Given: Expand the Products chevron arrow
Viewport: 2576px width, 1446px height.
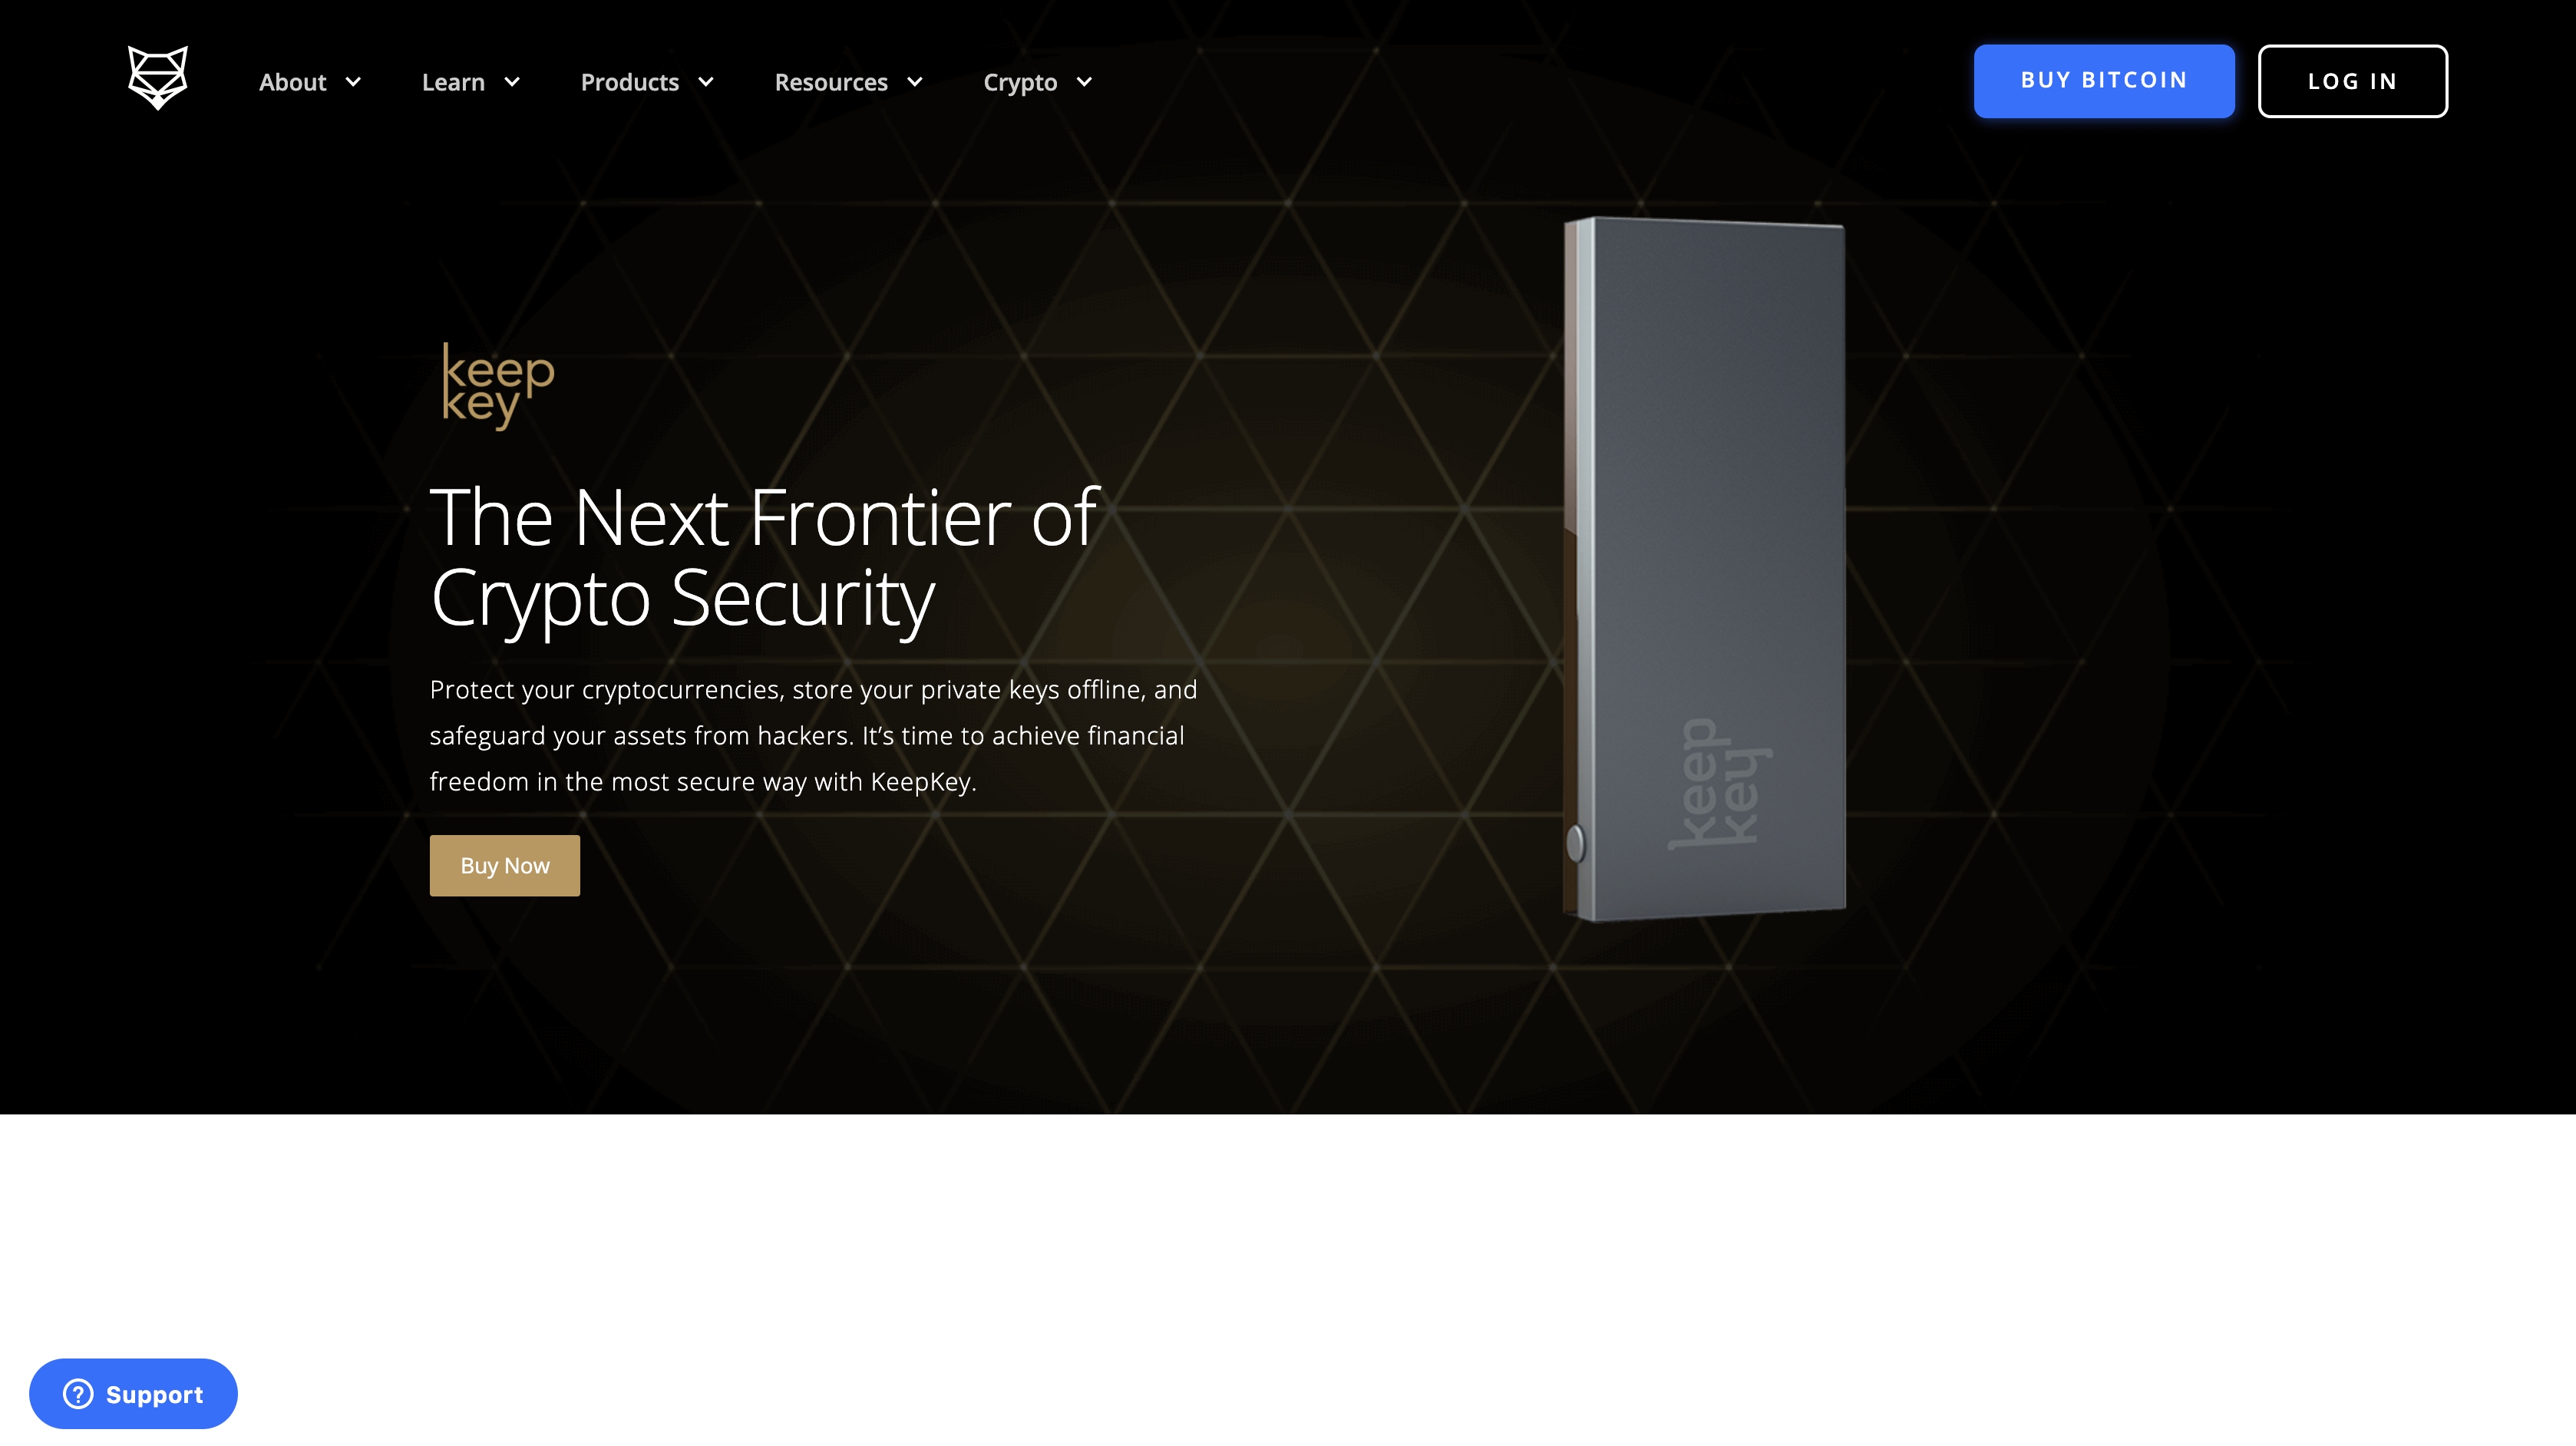Looking at the screenshot, I should (706, 82).
